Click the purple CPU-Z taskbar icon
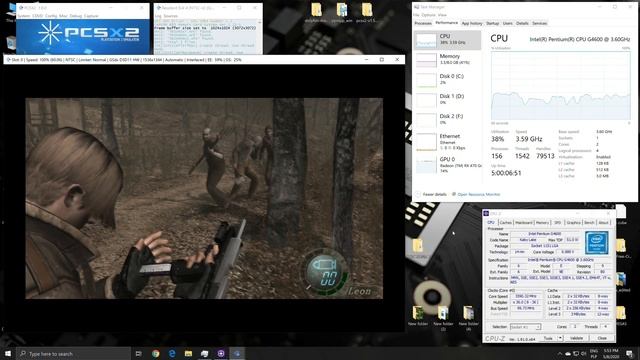The image size is (640, 360). [221, 353]
